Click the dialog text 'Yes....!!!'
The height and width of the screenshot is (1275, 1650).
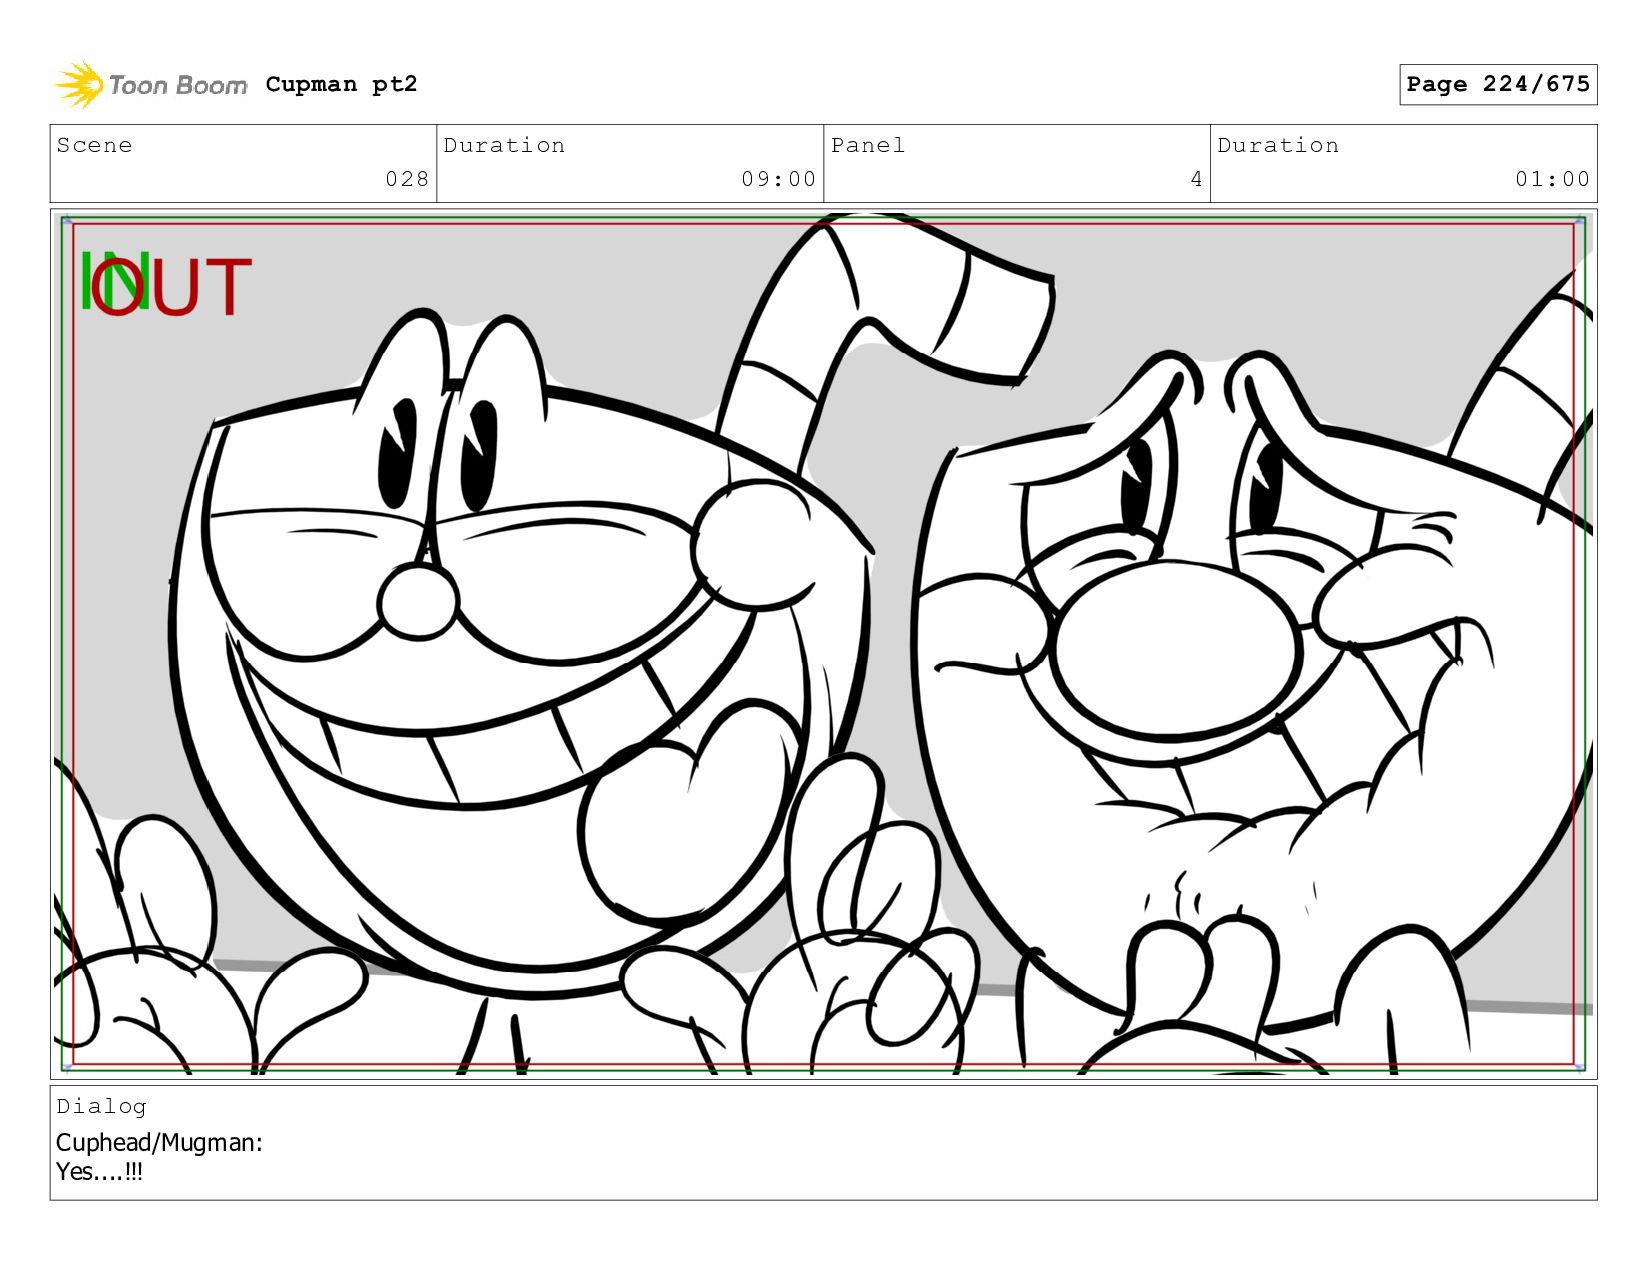(99, 1172)
